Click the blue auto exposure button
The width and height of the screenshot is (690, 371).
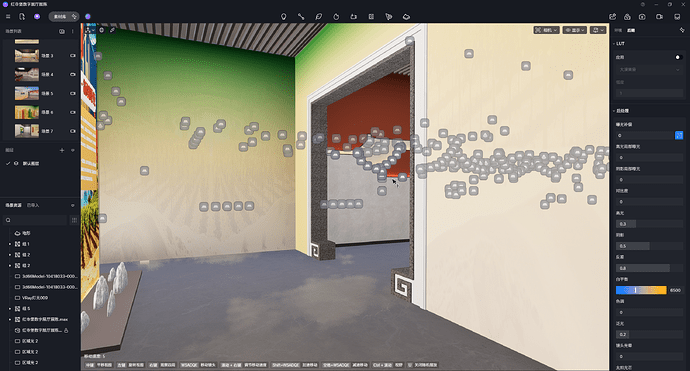point(679,135)
